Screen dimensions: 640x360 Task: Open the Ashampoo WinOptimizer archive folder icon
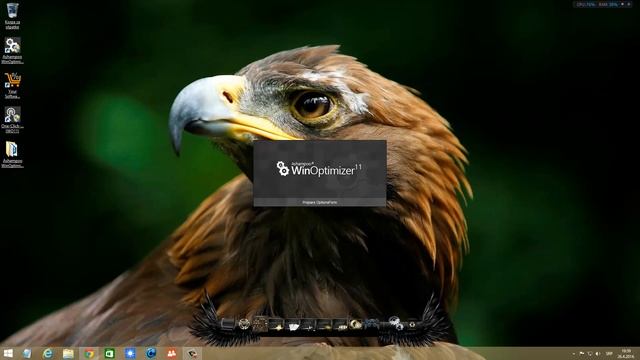(12, 154)
